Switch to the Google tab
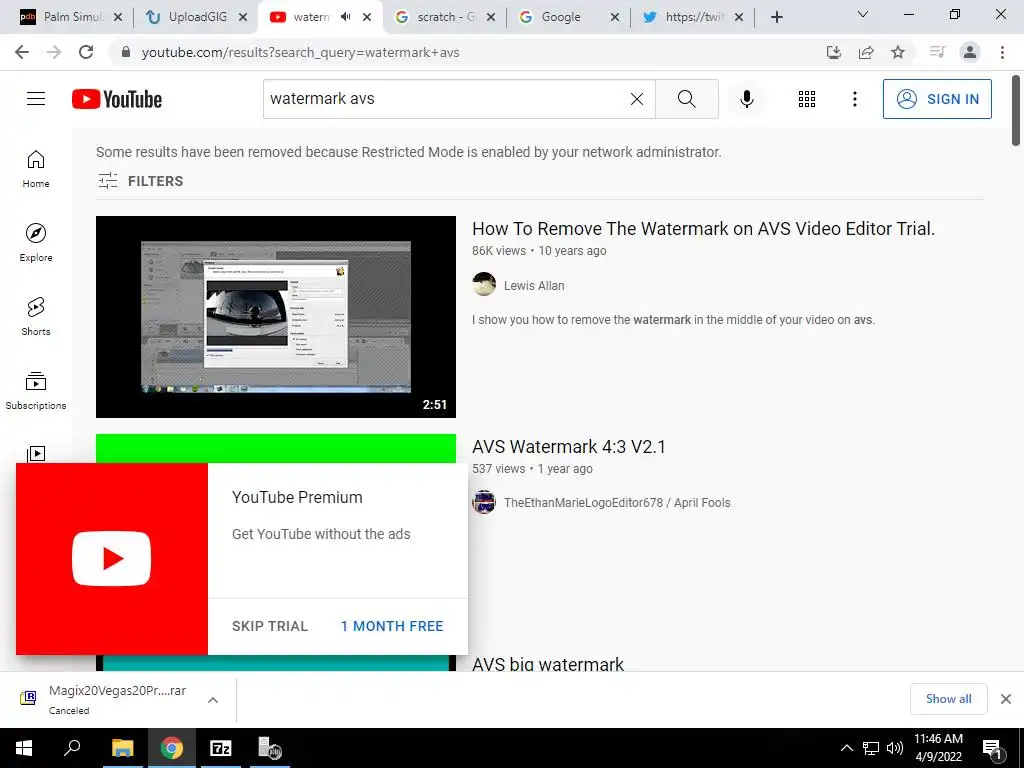 click(569, 17)
